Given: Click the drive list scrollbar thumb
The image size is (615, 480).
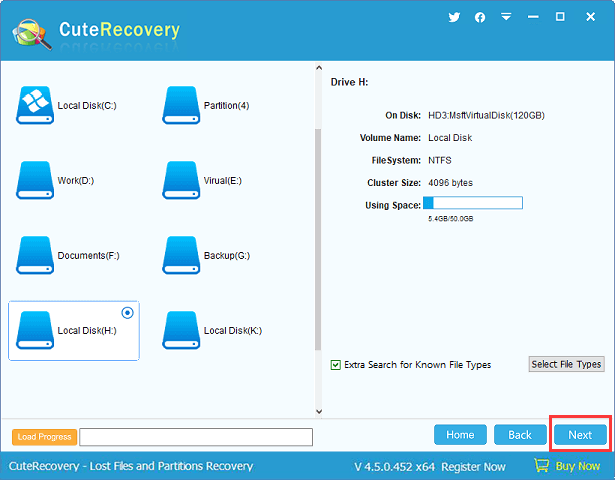Looking at the screenshot, I should point(318,239).
